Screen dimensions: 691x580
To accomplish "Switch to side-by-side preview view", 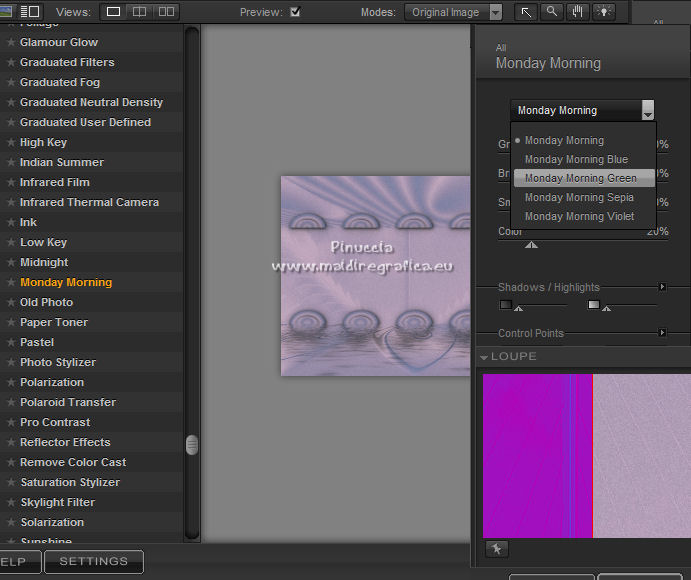I will pos(166,12).
